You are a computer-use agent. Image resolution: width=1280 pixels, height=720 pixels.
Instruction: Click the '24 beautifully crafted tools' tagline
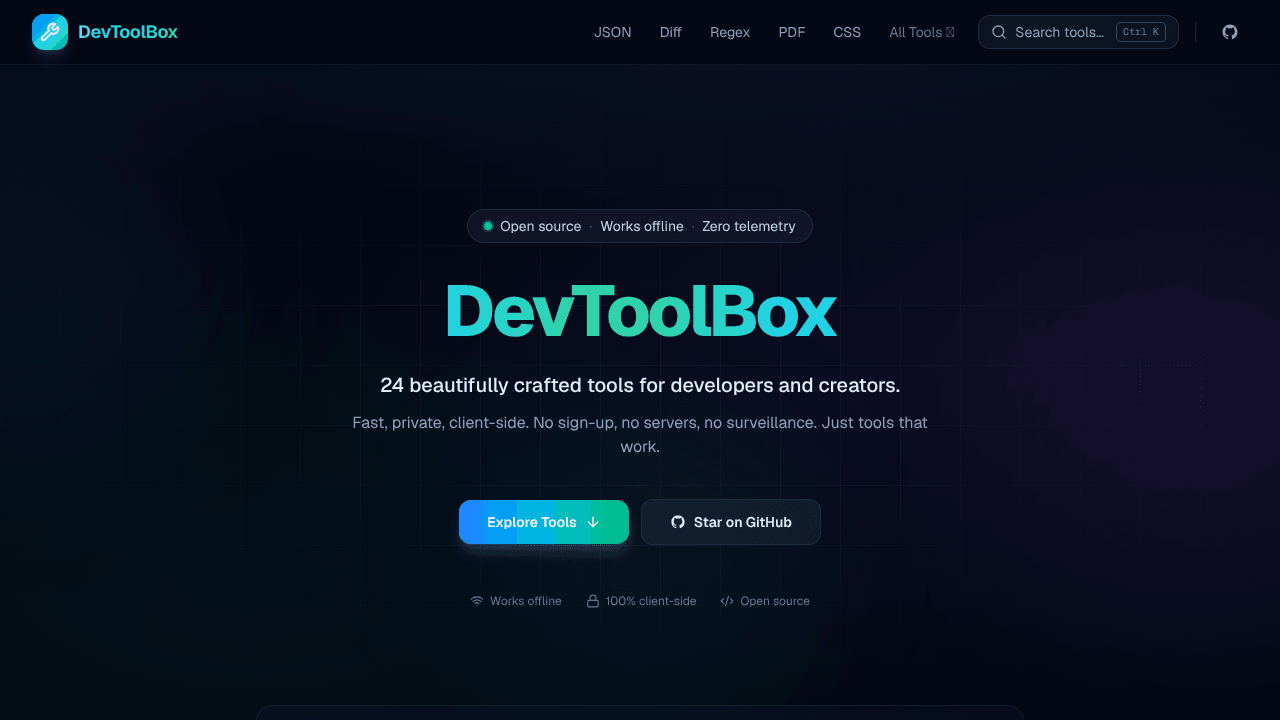tap(640, 385)
